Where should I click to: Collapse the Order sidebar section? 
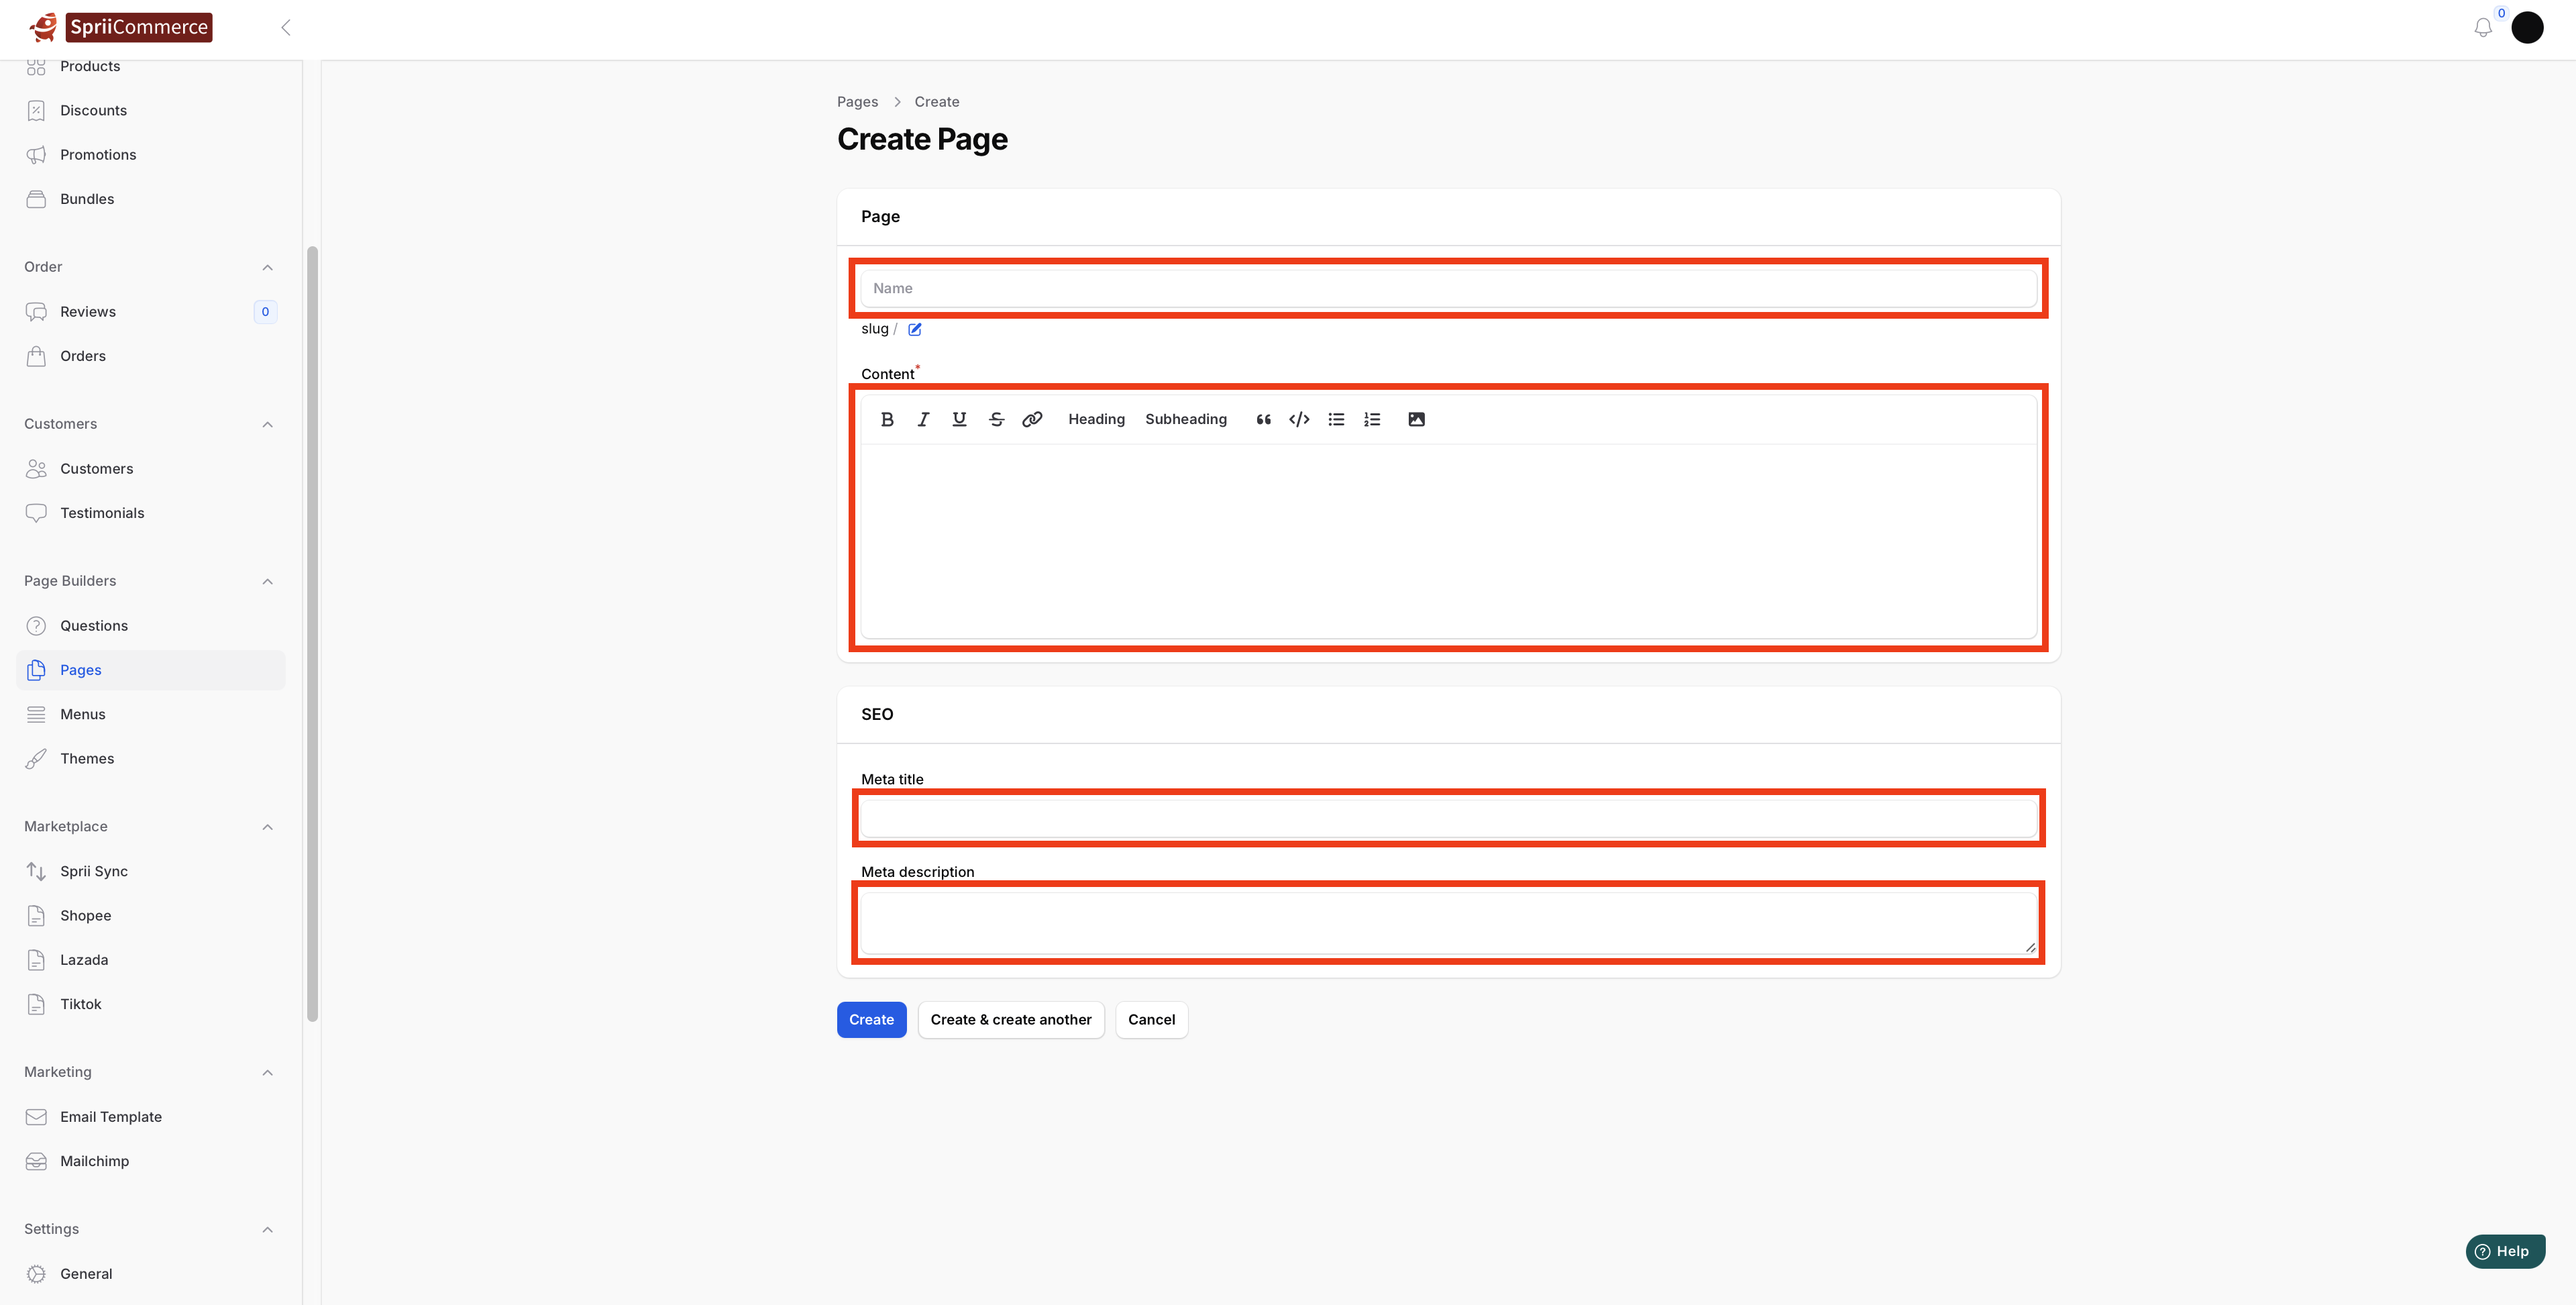click(x=267, y=267)
